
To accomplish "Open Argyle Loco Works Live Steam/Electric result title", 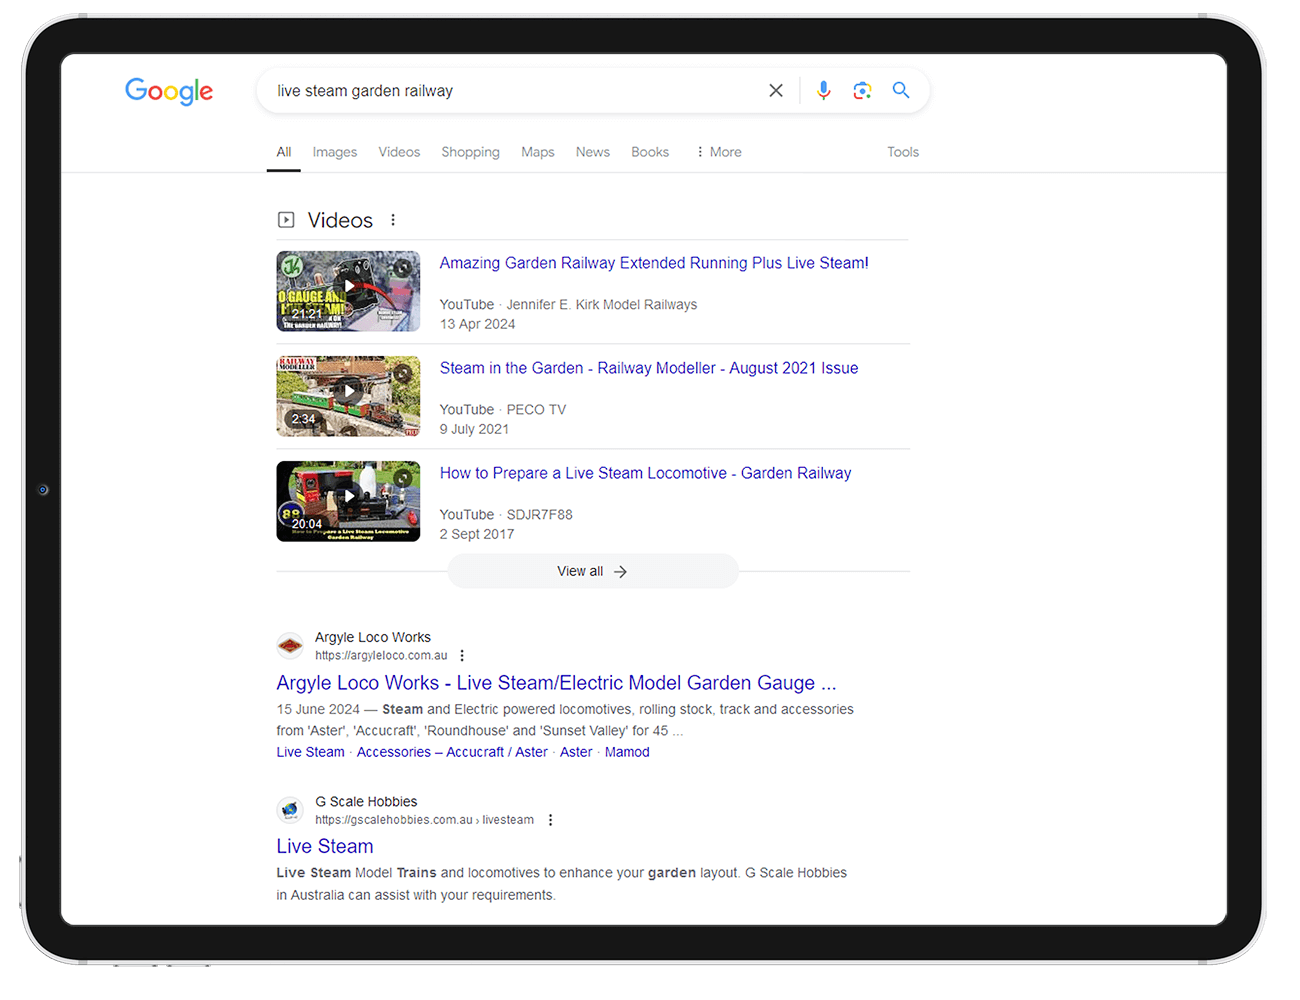I will coord(556,683).
